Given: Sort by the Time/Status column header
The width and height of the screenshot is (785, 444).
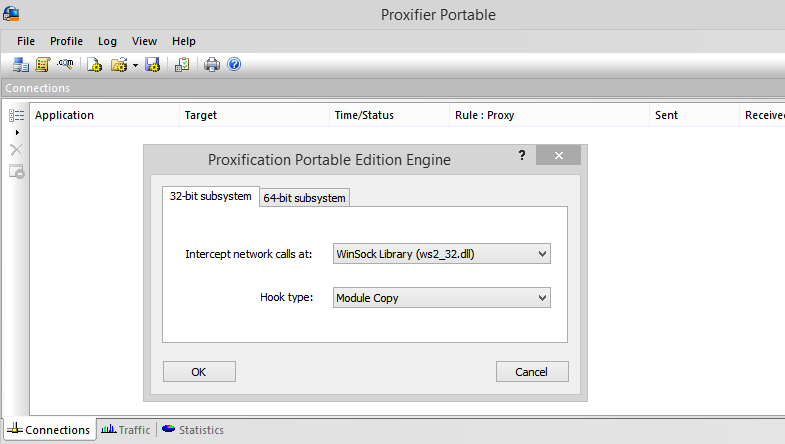Looking at the screenshot, I should 389,115.
